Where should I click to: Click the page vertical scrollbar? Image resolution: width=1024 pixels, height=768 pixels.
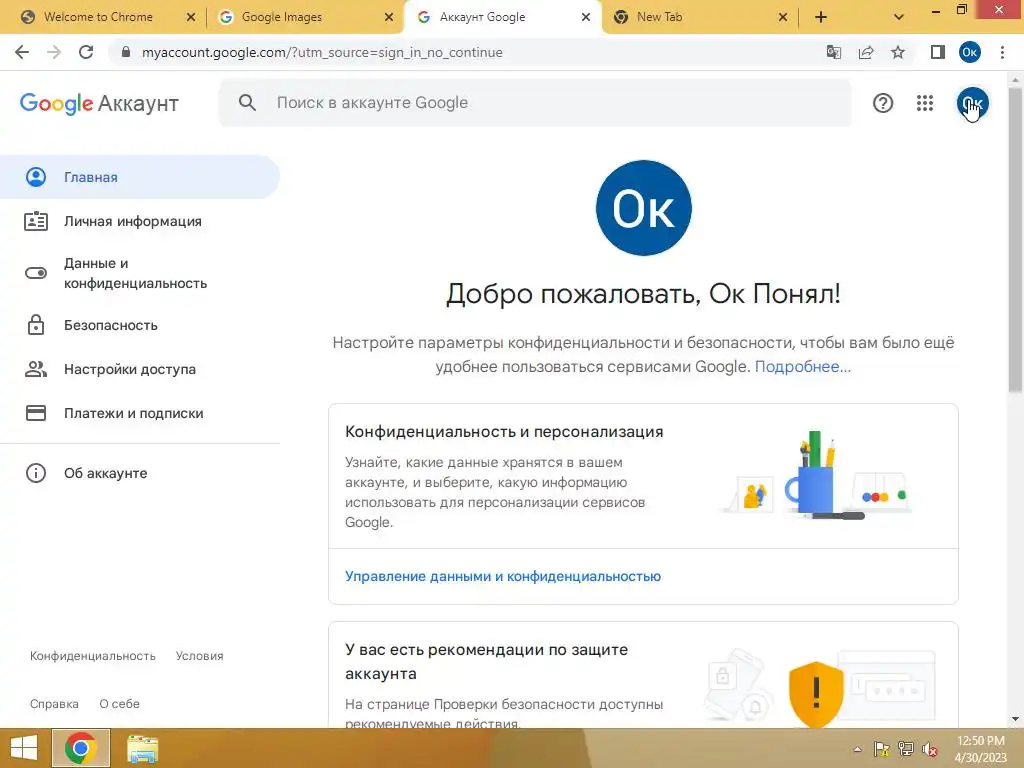[x=1015, y=238]
